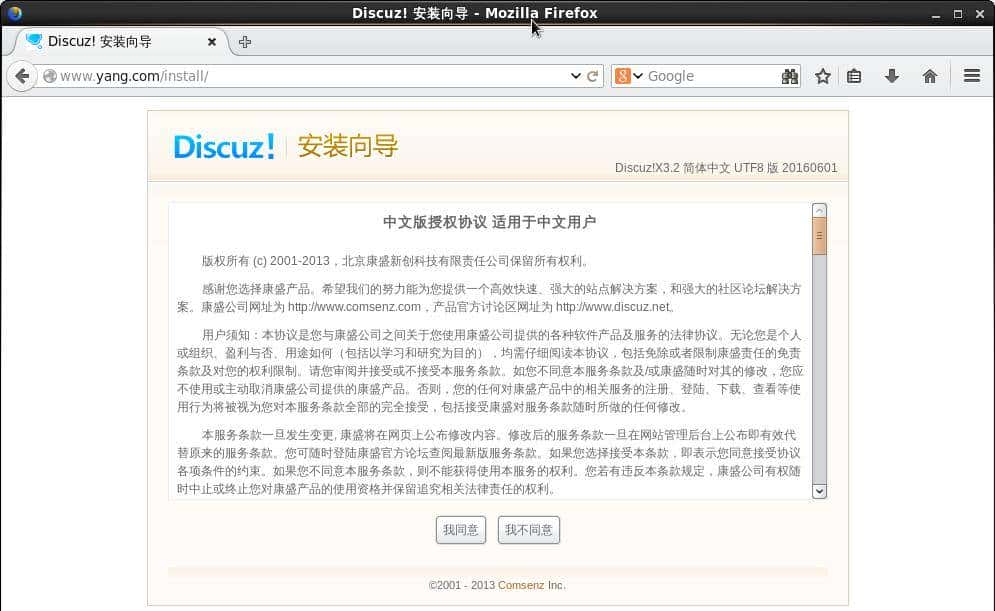Click the back navigation arrow

[21, 75]
